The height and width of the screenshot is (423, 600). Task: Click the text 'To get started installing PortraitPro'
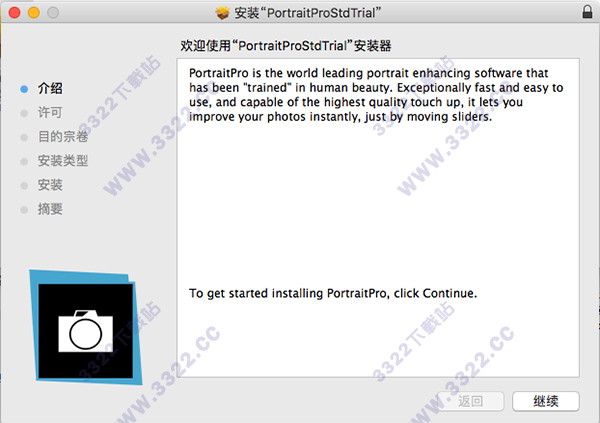[288, 294]
